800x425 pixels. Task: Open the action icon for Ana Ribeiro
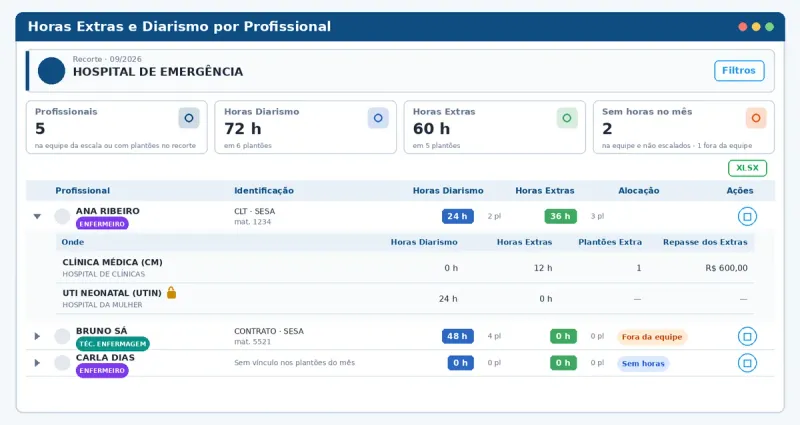(747, 216)
